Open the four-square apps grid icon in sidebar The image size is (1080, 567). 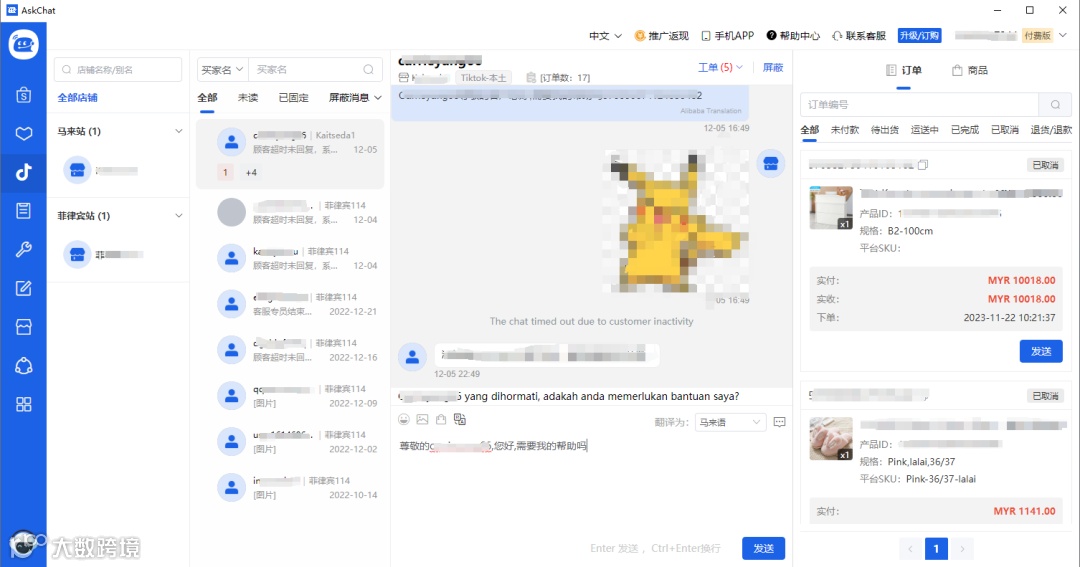pyautogui.click(x=23, y=404)
